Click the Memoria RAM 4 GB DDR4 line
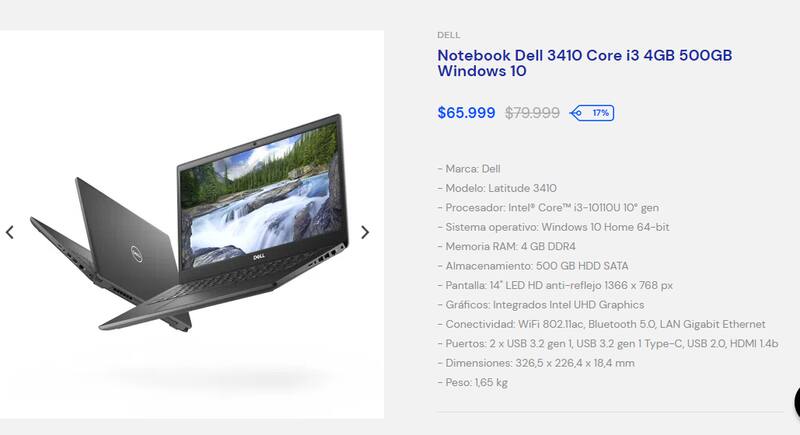Viewport: 800px width, 435px height. click(506, 246)
